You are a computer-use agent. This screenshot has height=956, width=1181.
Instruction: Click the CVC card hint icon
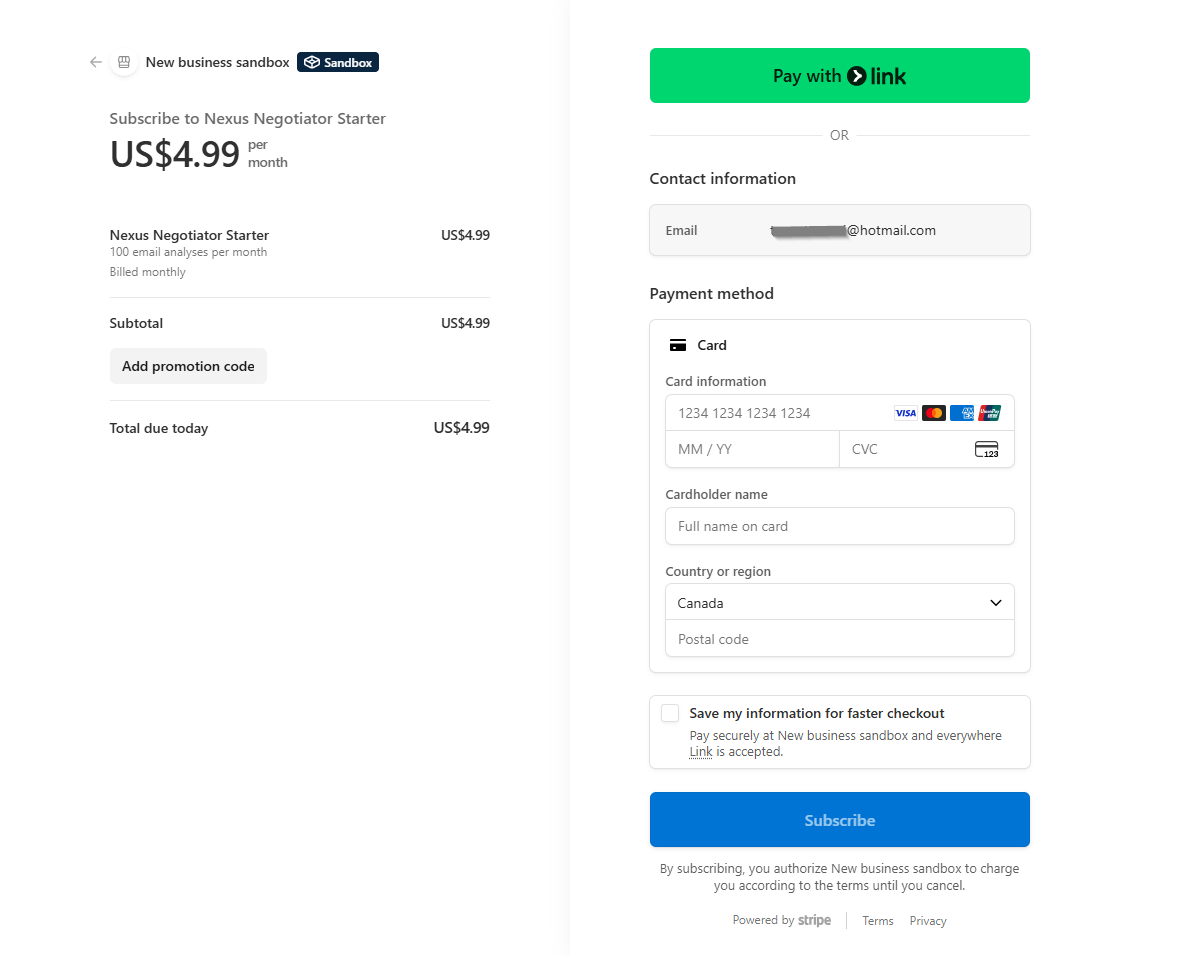pyautogui.click(x=986, y=449)
